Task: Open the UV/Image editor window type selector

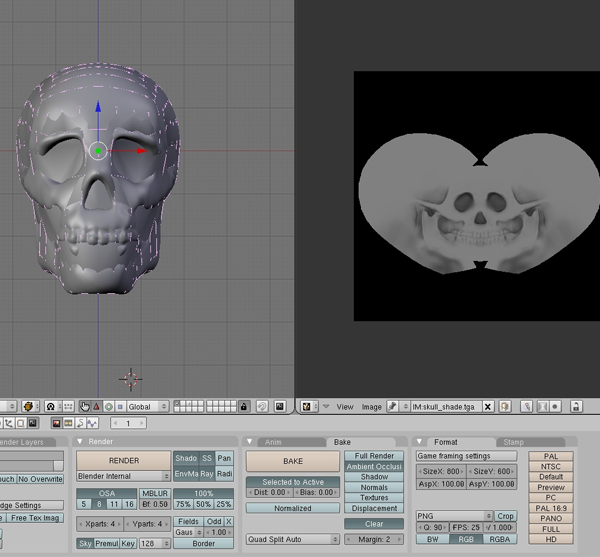Action: pos(309,406)
